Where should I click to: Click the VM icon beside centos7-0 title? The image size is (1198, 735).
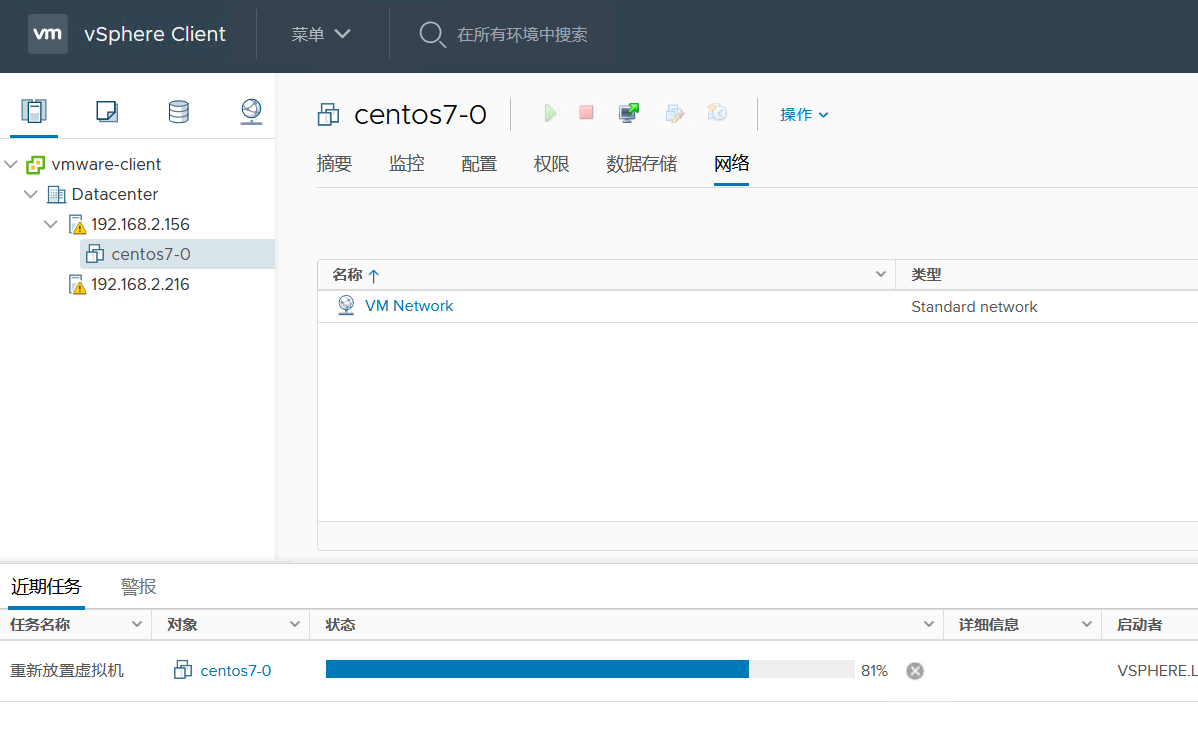tap(329, 115)
